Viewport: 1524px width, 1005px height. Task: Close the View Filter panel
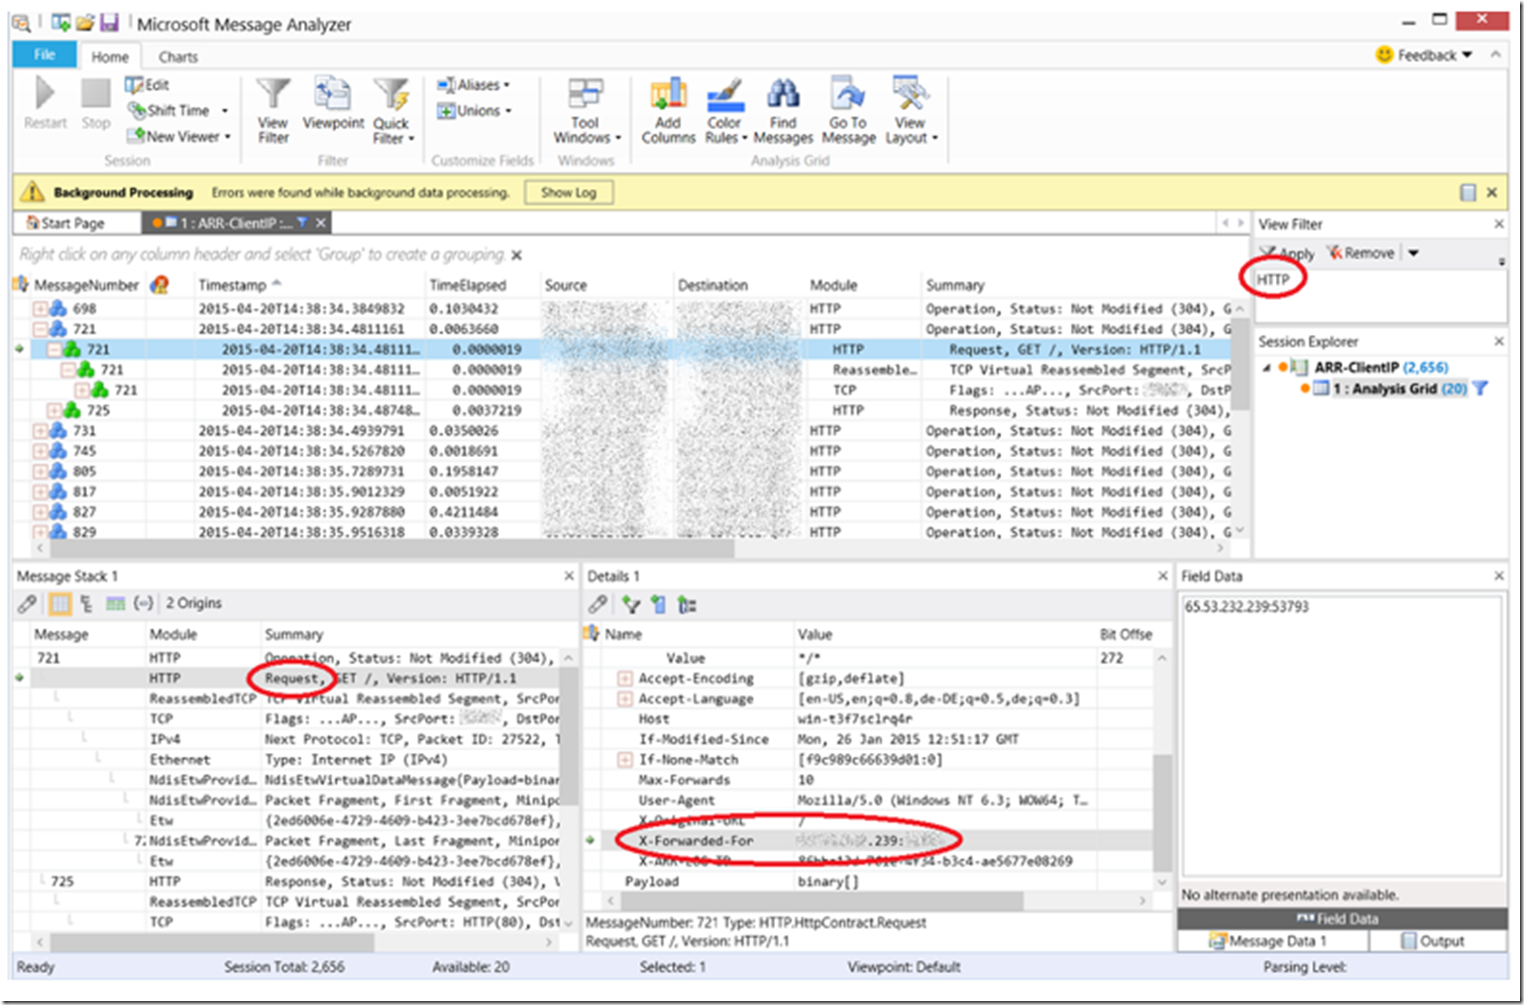[x=1499, y=224]
